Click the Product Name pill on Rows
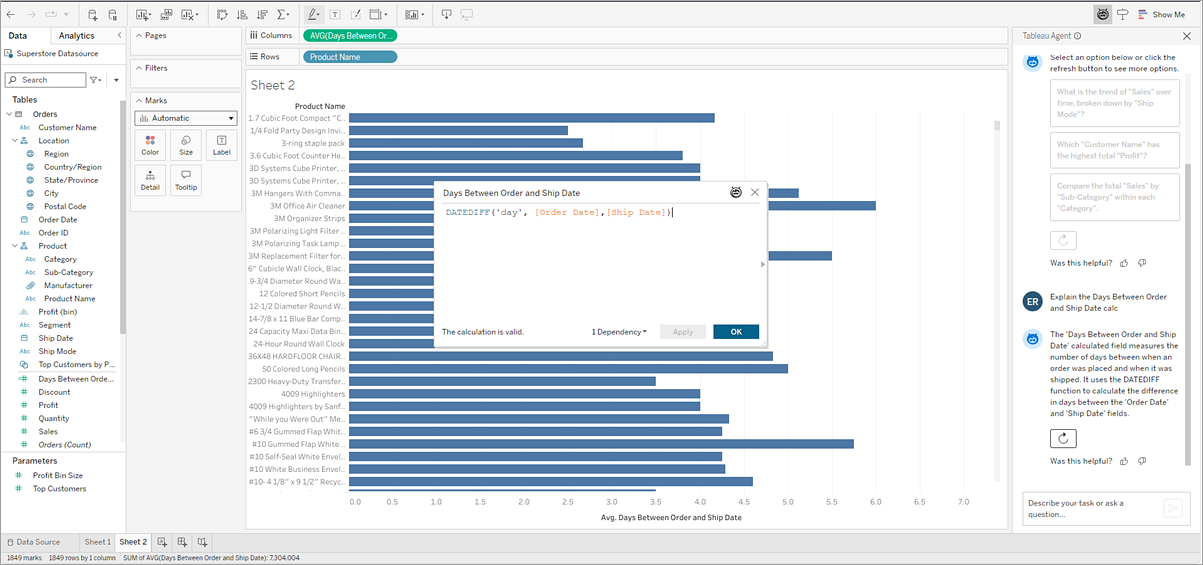The height and width of the screenshot is (565, 1203). click(x=350, y=57)
